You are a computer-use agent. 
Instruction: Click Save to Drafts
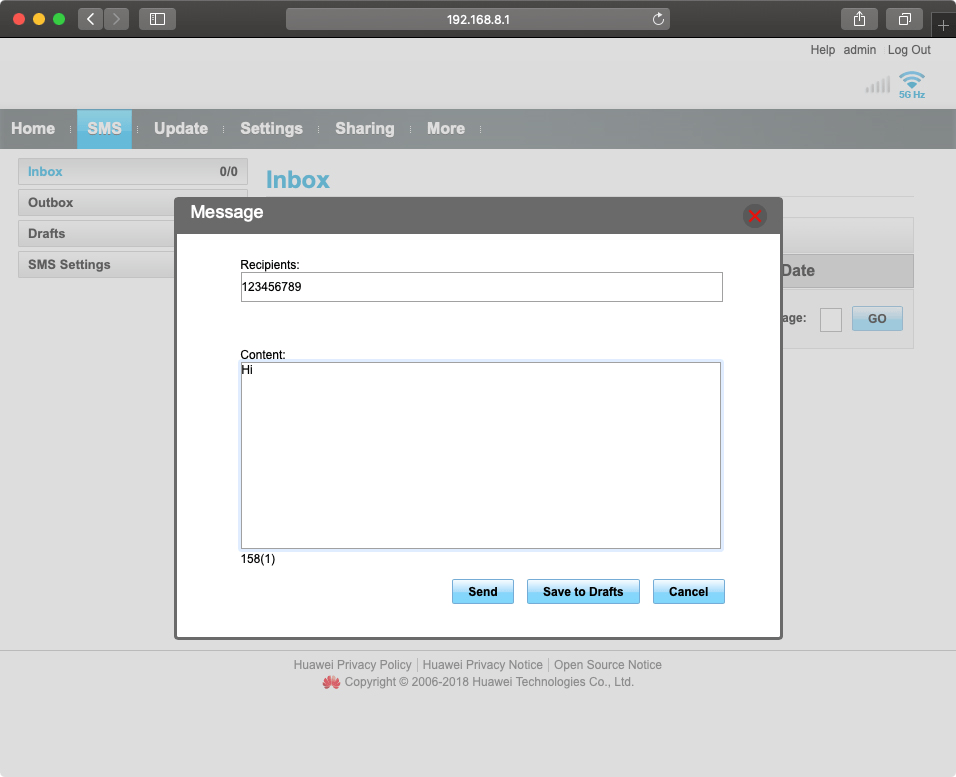[x=583, y=591]
